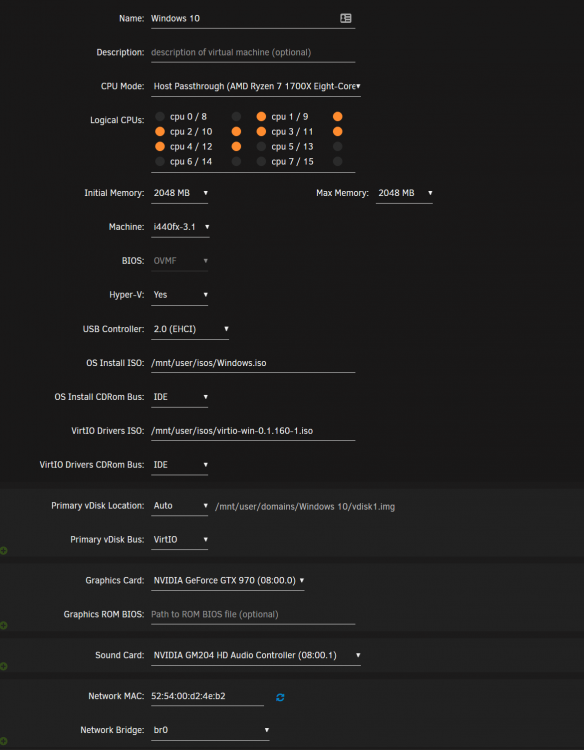Click the path '/mnt/user/domains/Windows 10/vdisk1.img'
The image size is (584, 750).
tap(305, 507)
